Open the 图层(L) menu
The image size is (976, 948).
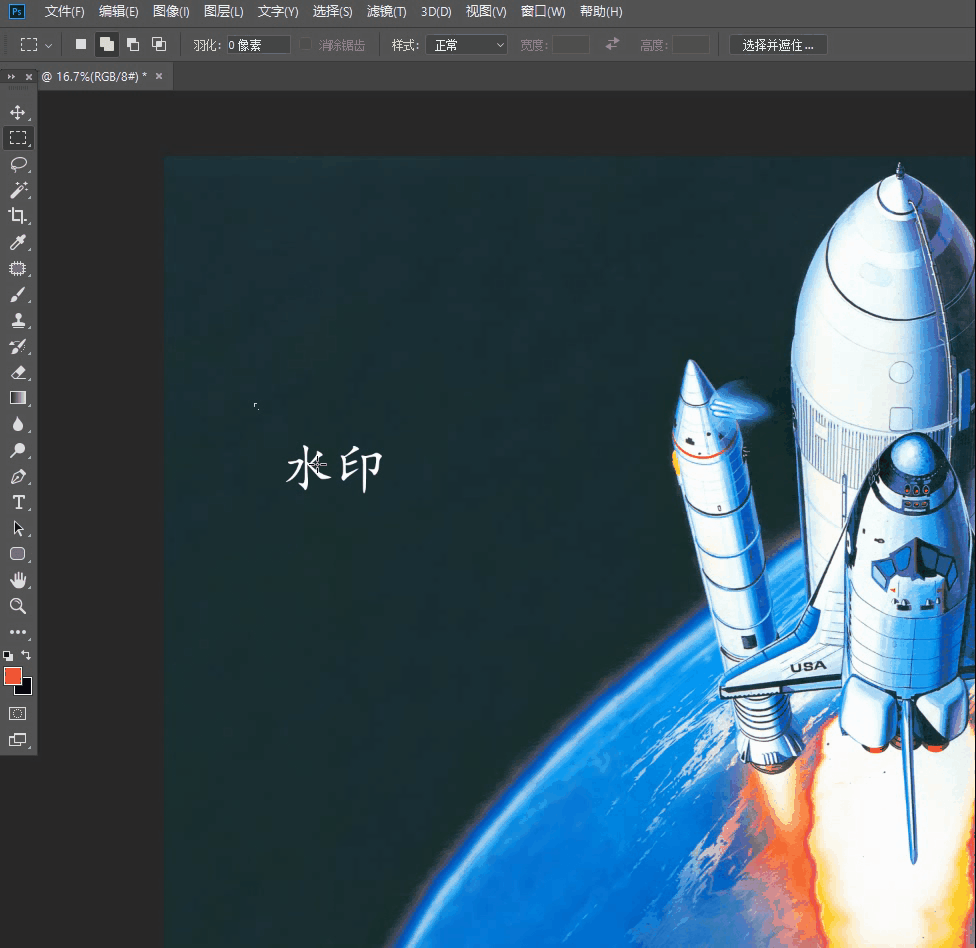click(x=223, y=12)
